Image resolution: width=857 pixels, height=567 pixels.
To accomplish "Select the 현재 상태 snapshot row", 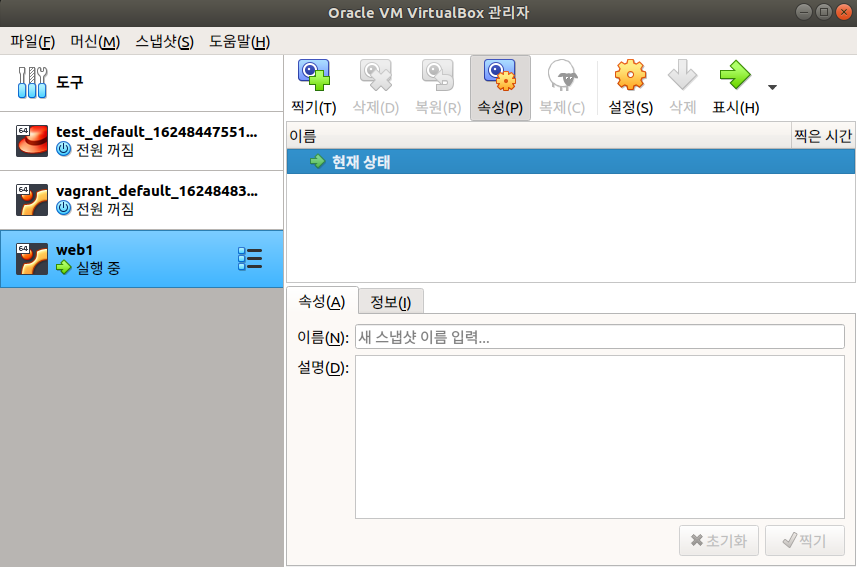I will point(571,162).
